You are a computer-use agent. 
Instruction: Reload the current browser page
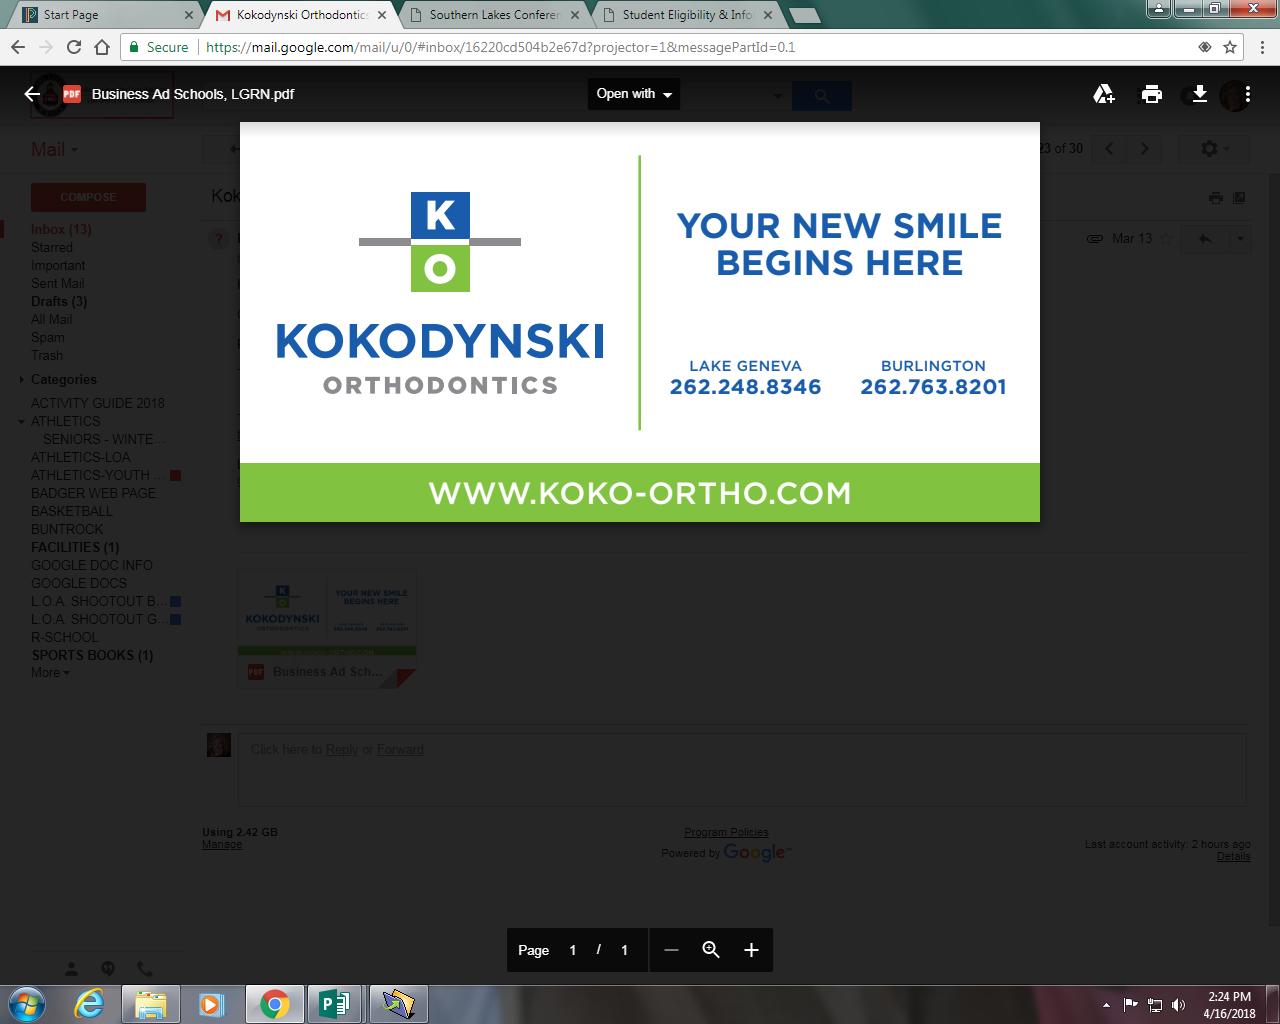tap(74, 47)
